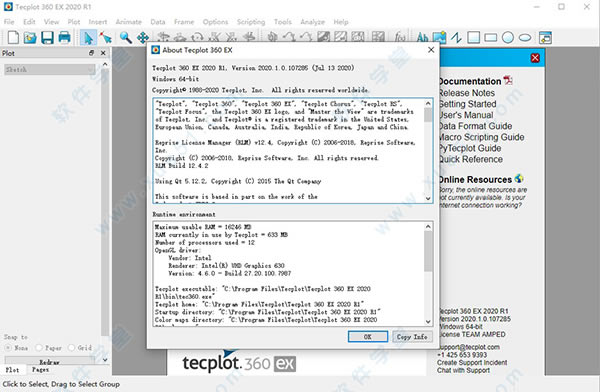Open the Frame menu

(184, 22)
